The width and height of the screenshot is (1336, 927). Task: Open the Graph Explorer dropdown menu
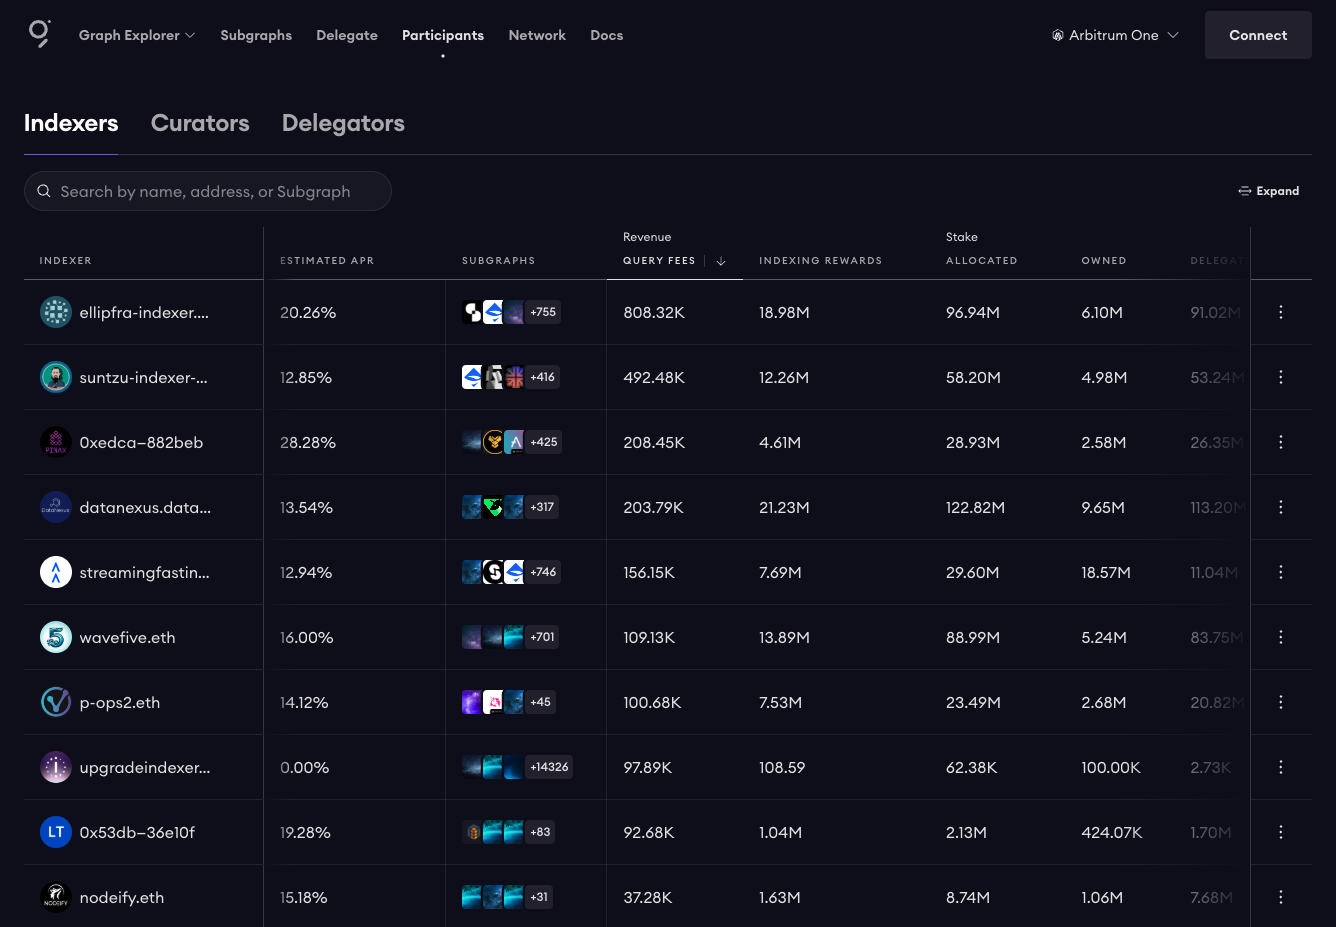point(137,35)
